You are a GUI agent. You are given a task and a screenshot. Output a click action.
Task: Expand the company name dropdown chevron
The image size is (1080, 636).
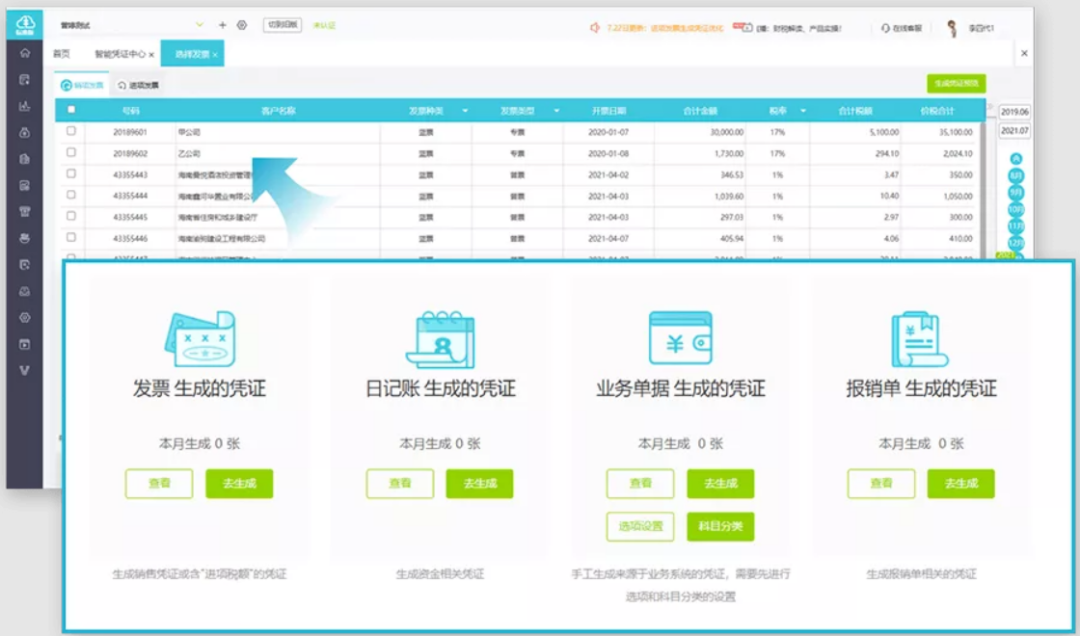coord(200,25)
